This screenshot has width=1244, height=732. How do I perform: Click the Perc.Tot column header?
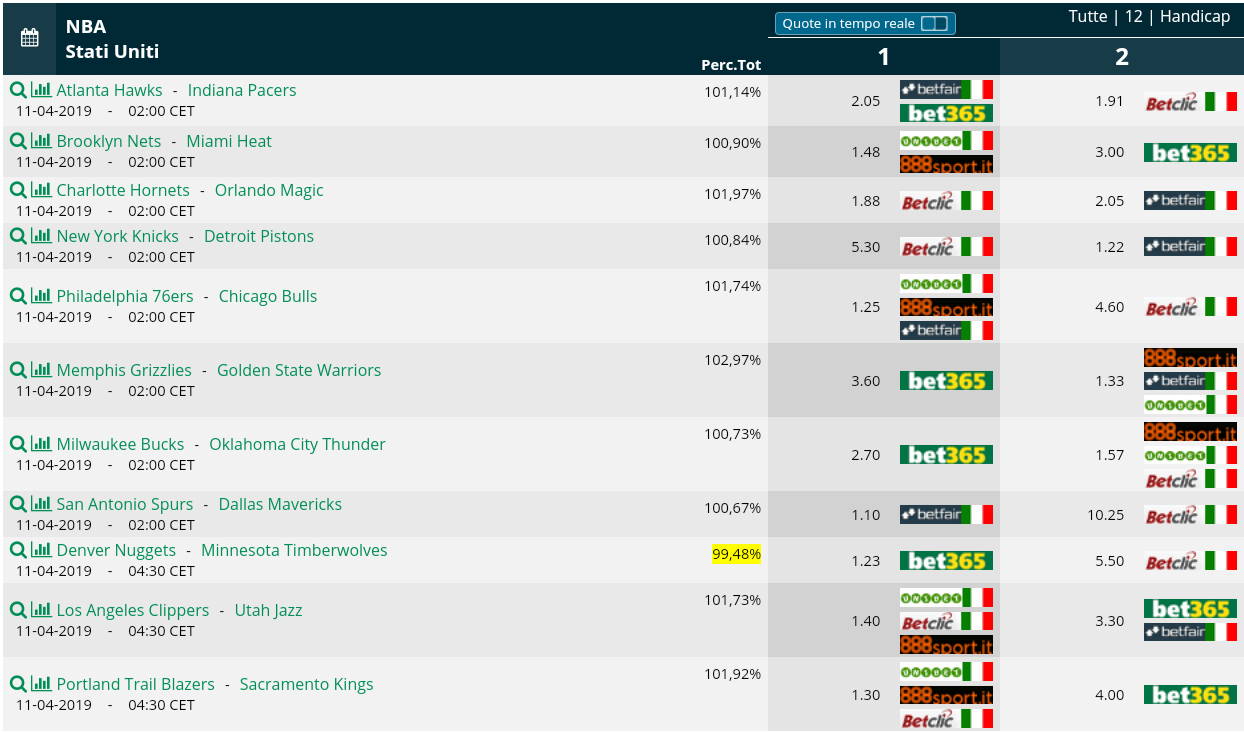point(732,65)
